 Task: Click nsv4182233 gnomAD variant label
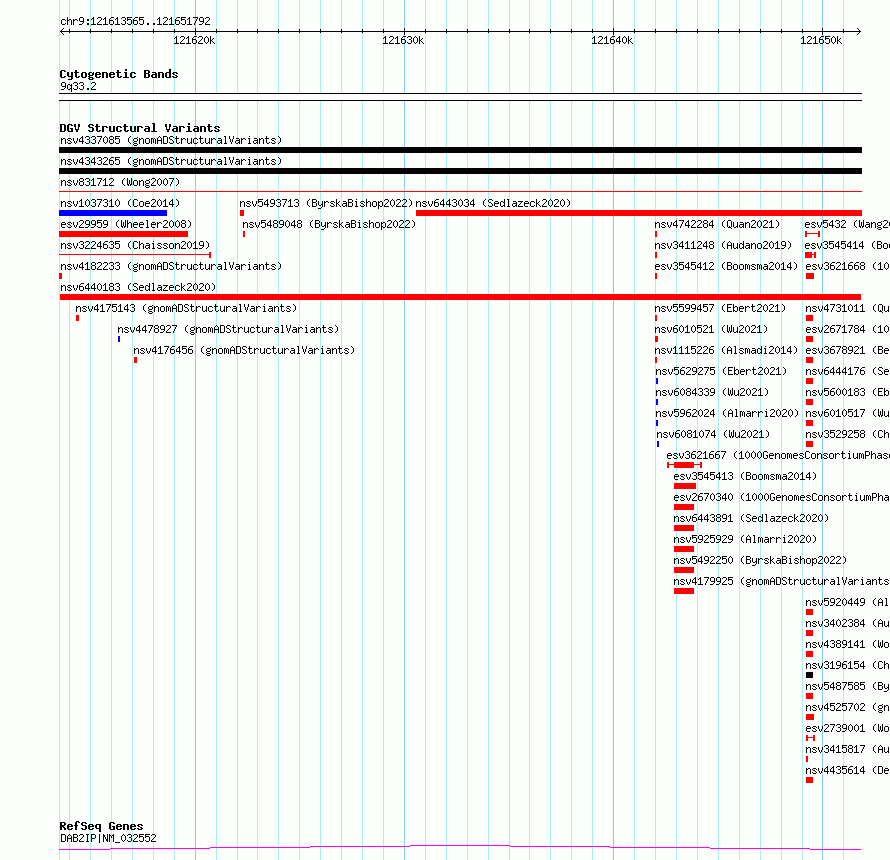(x=171, y=266)
